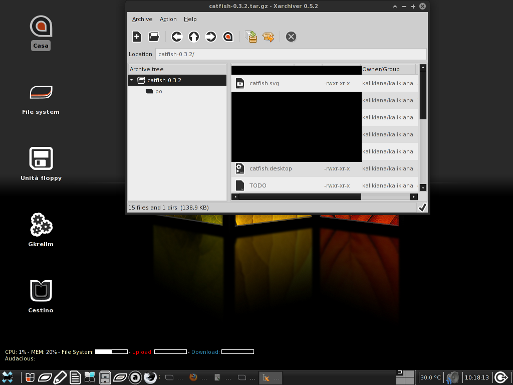The width and height of the screenshot is (513, 385).
Task: Click the catfish.desktop file icon
Action: (x=240, y=168)
